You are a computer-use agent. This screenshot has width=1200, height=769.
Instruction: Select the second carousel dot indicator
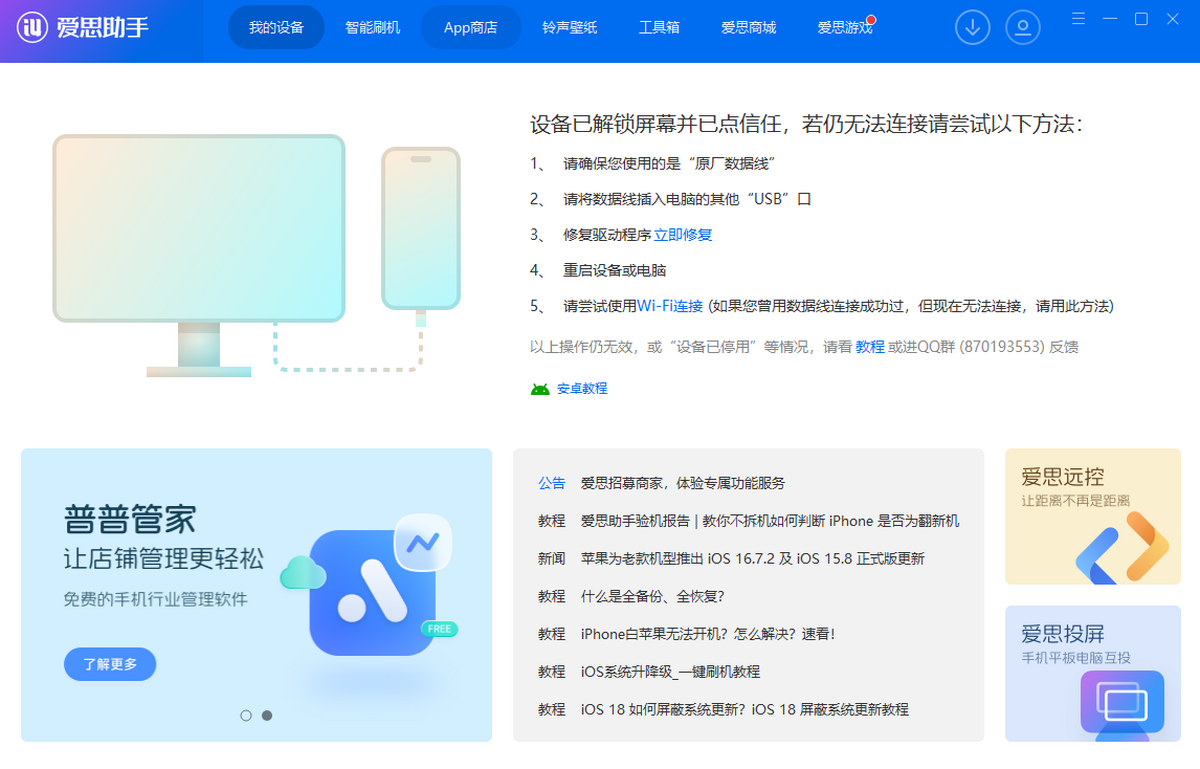pos(267,715)
